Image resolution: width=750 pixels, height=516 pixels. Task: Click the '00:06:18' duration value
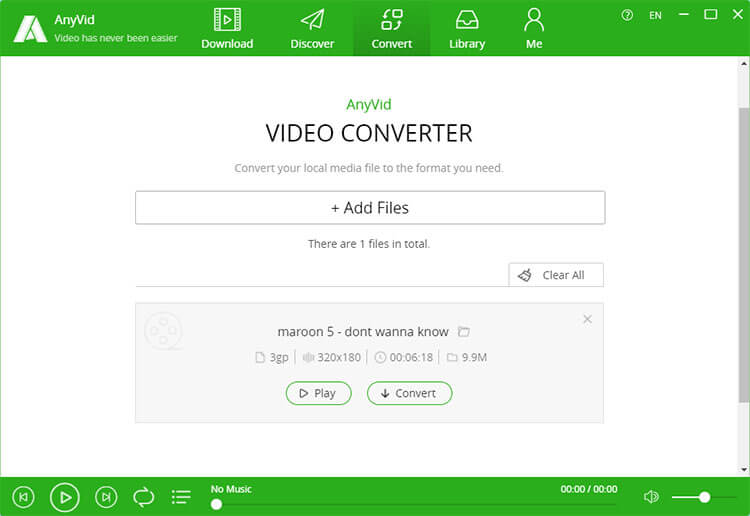(x=411, y=357)
